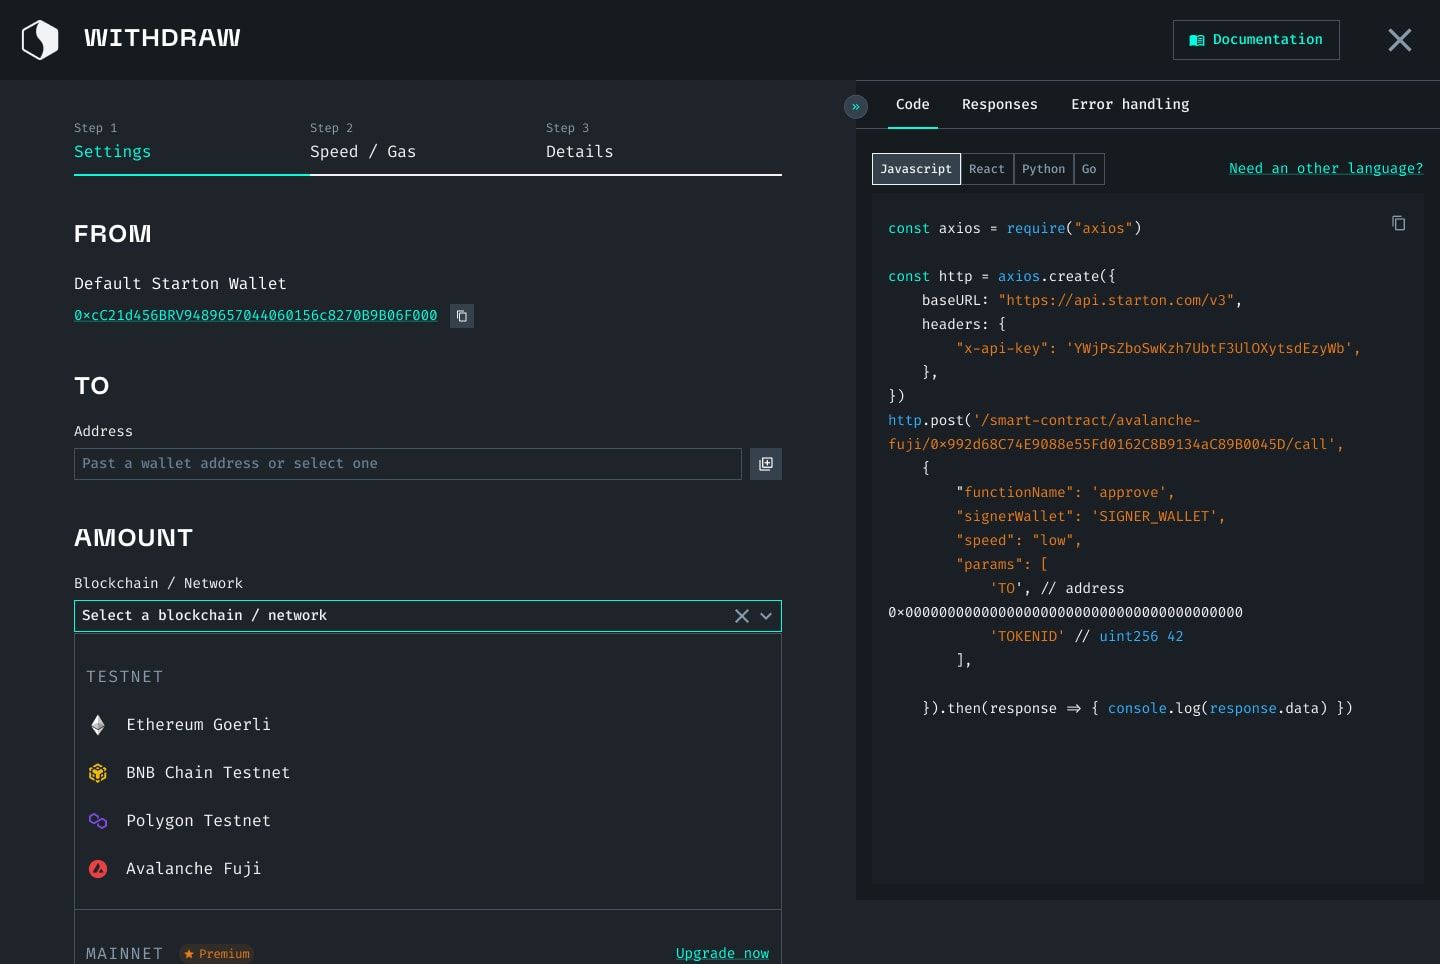Viewport: 1440px width, 964px height.
Task: Choose Python code language
Action: coord(1044,169)
